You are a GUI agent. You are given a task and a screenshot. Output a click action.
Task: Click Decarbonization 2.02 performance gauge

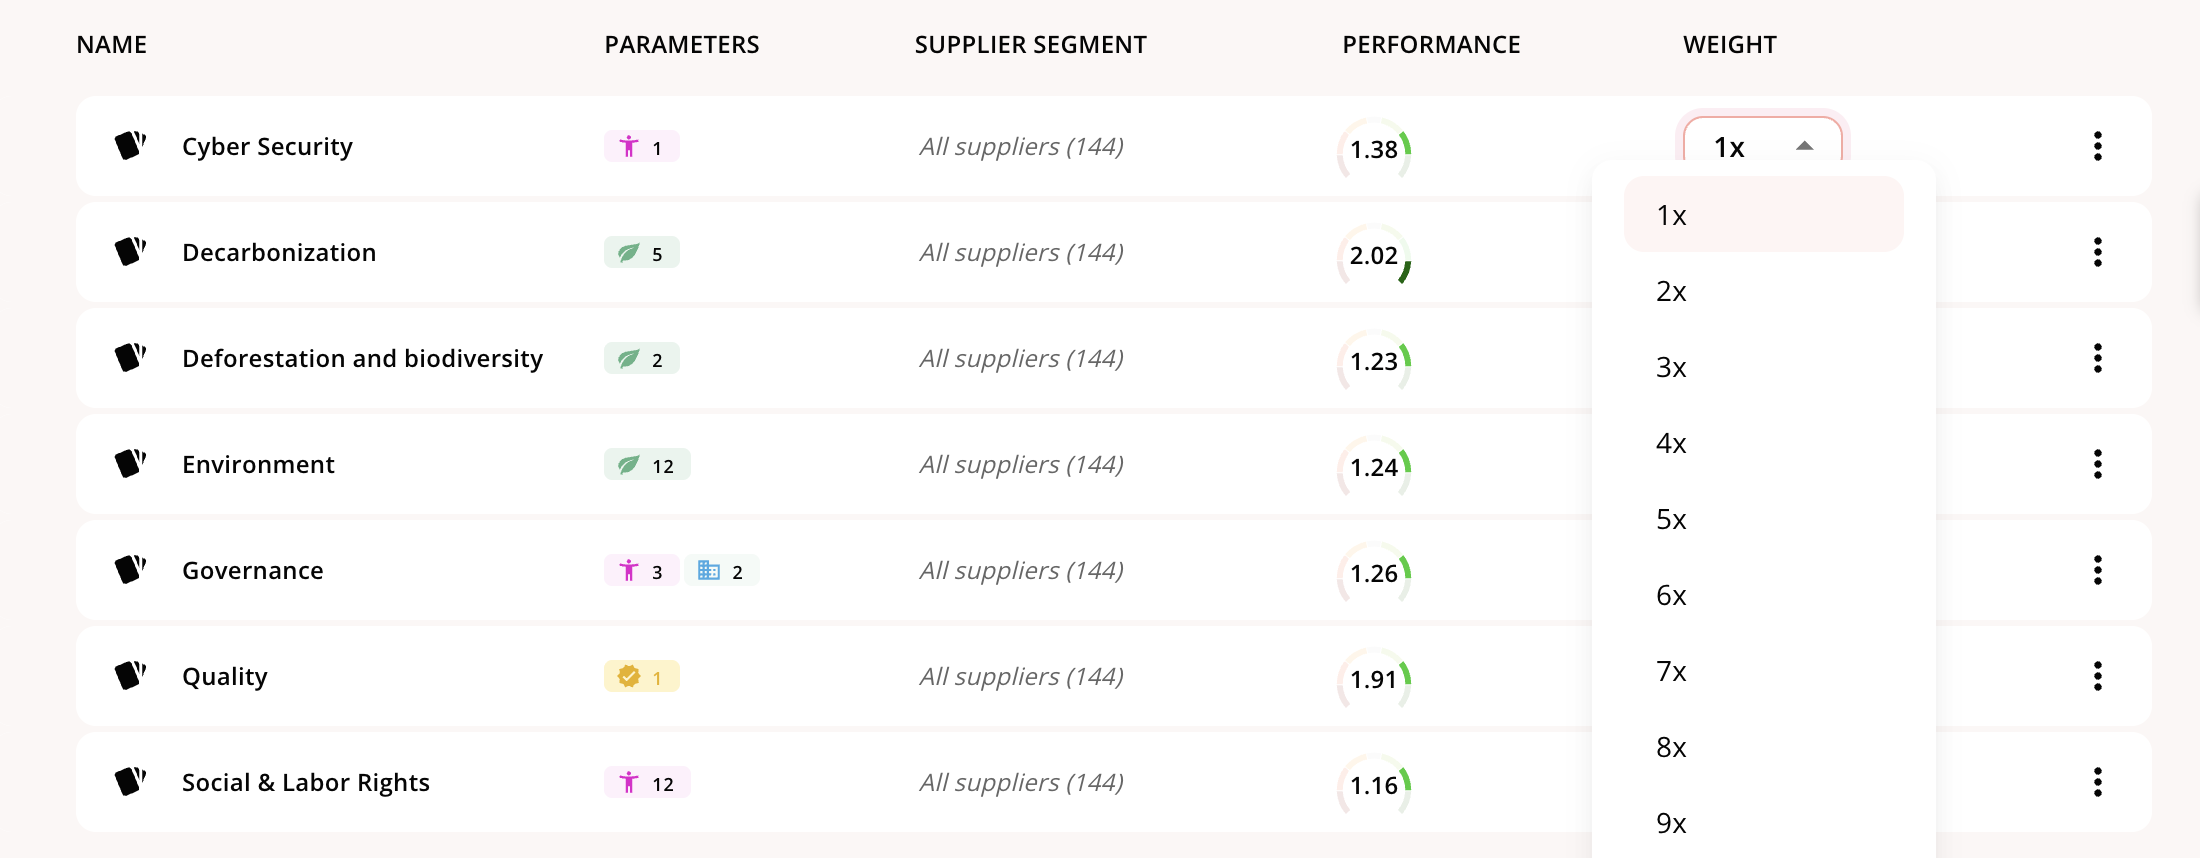pyautogui.click(x=1374, y=255)
